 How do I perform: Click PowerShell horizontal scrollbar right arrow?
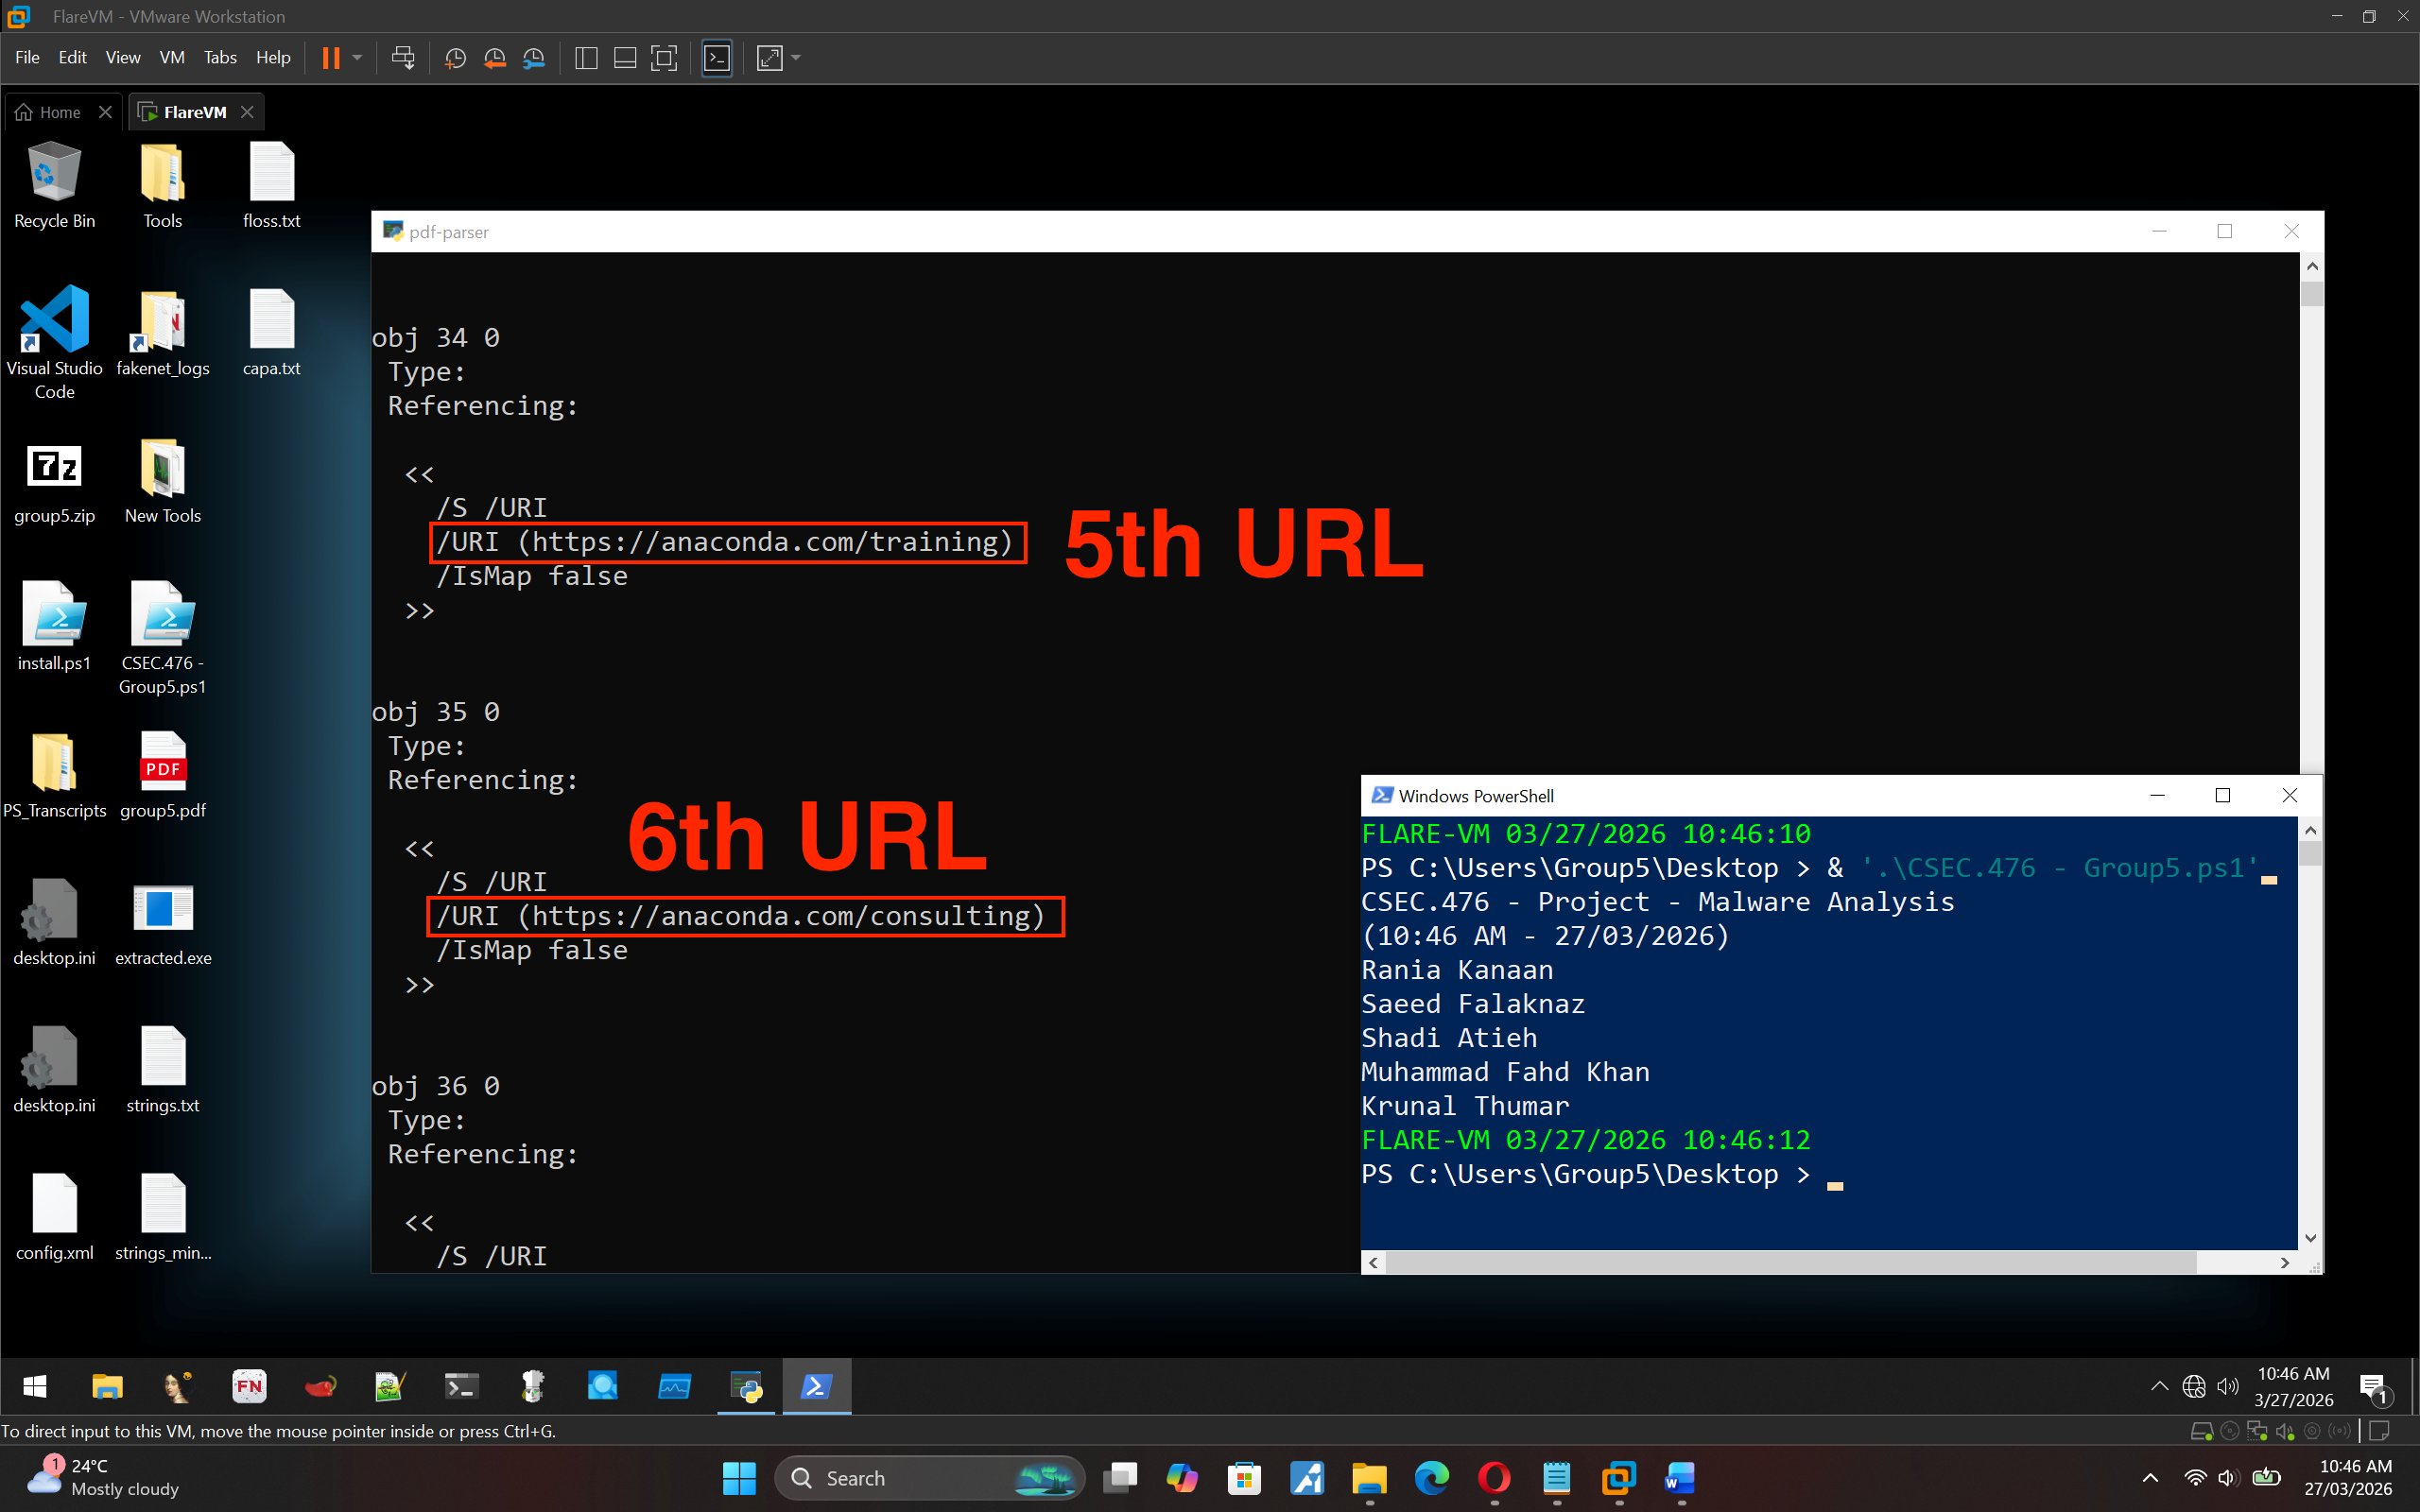pos(2285,1263)
